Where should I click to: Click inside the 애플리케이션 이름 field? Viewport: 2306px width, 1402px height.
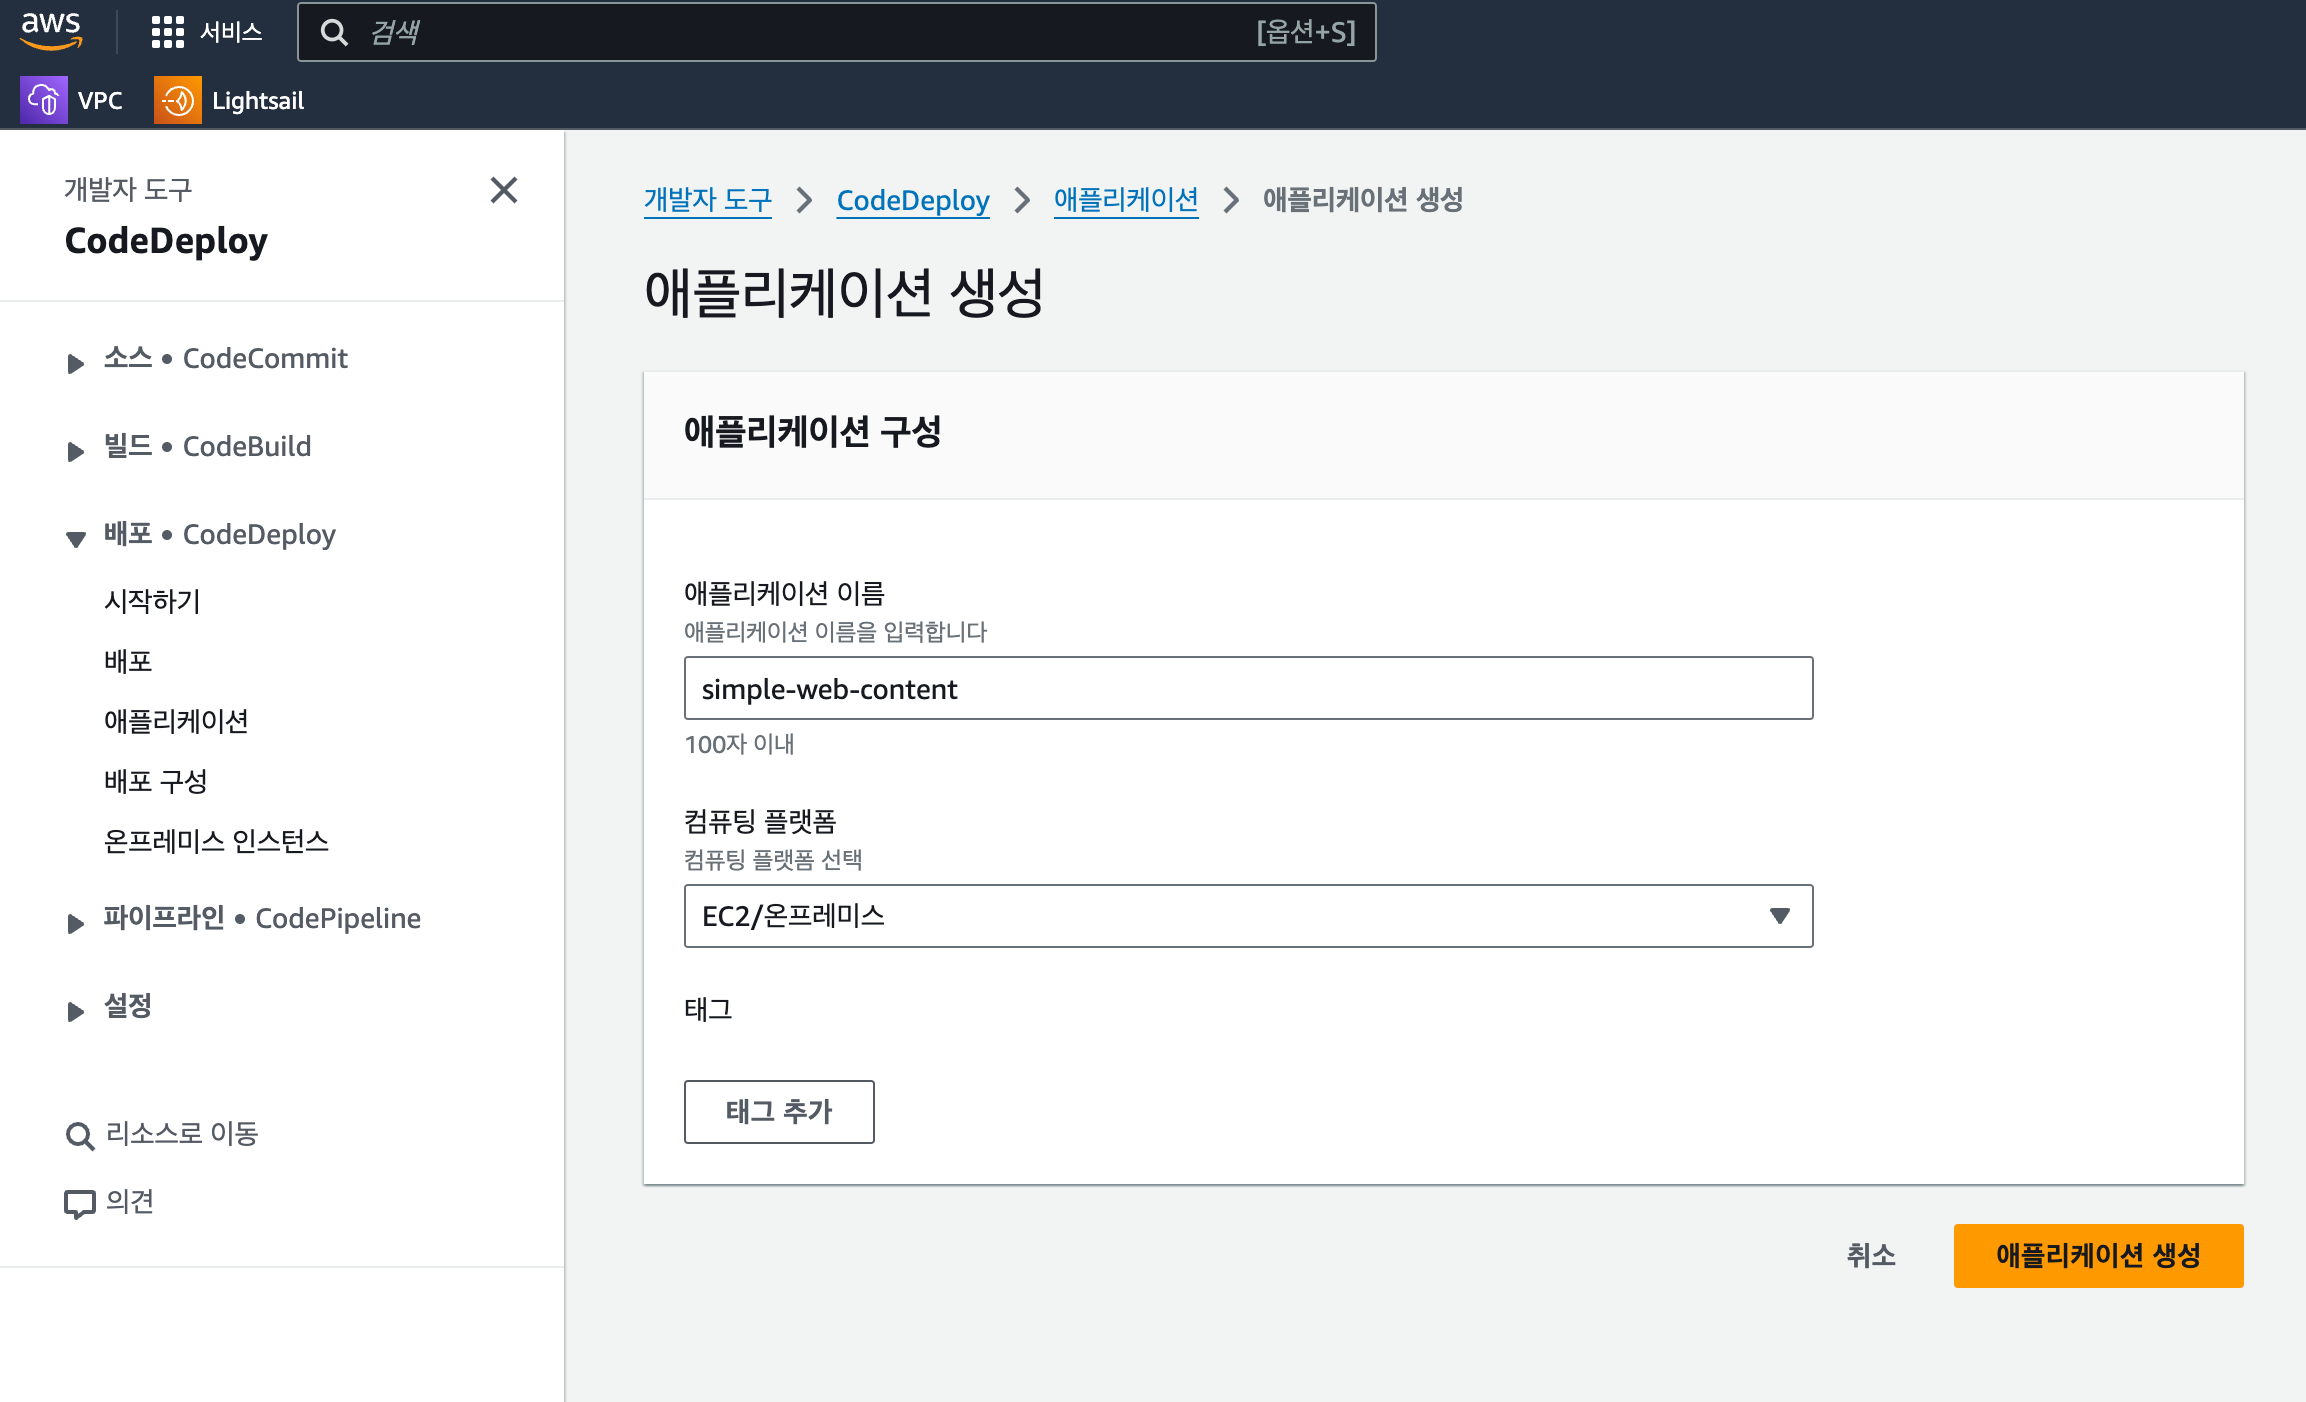1247,688
